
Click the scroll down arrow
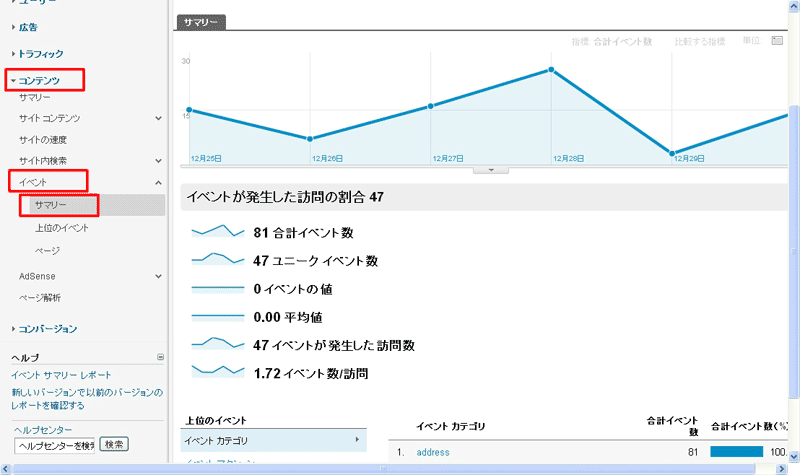point(793,456)
